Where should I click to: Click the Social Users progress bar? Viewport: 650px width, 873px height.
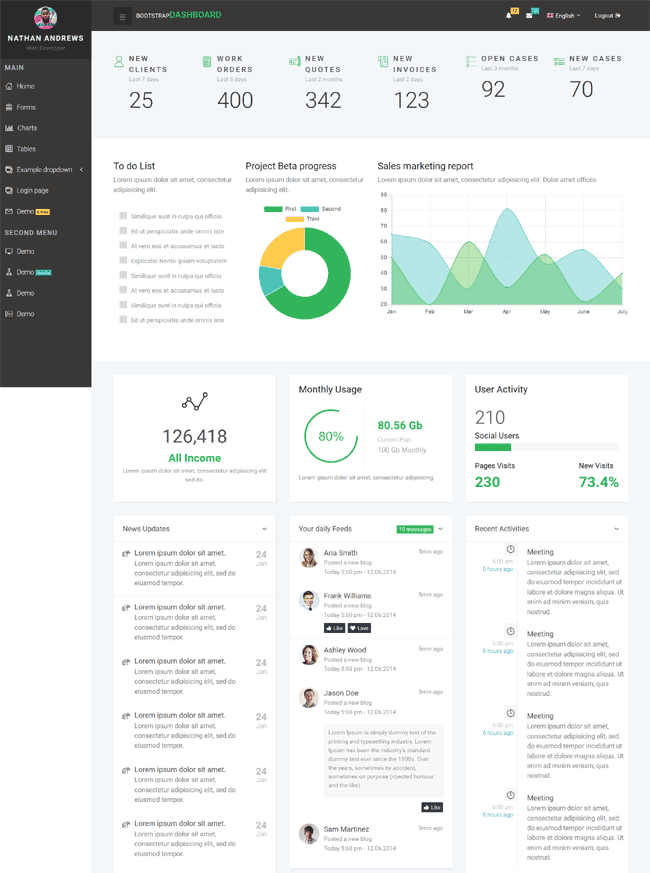[546, 447]
